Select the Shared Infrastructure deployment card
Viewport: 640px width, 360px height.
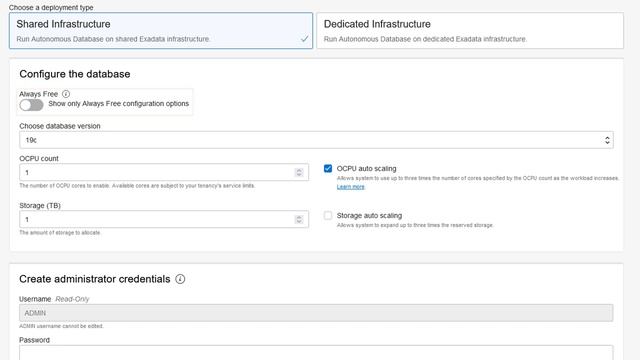point(161,31)
